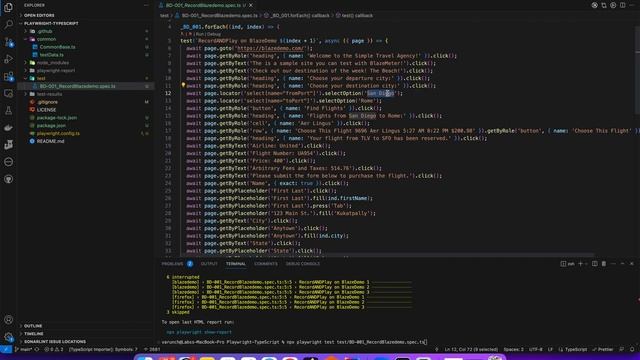This screenshot has height=360, width=640.
Task: Open the Remote Explorer icon in the activity bar
Action: coord(8,93)
